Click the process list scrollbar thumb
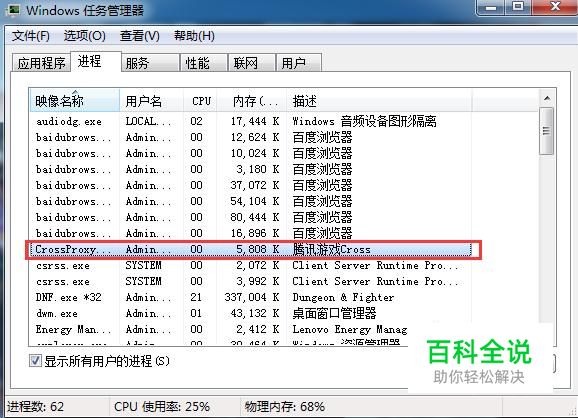The width and height of the screenshot is (578, 418). (547, 131)
